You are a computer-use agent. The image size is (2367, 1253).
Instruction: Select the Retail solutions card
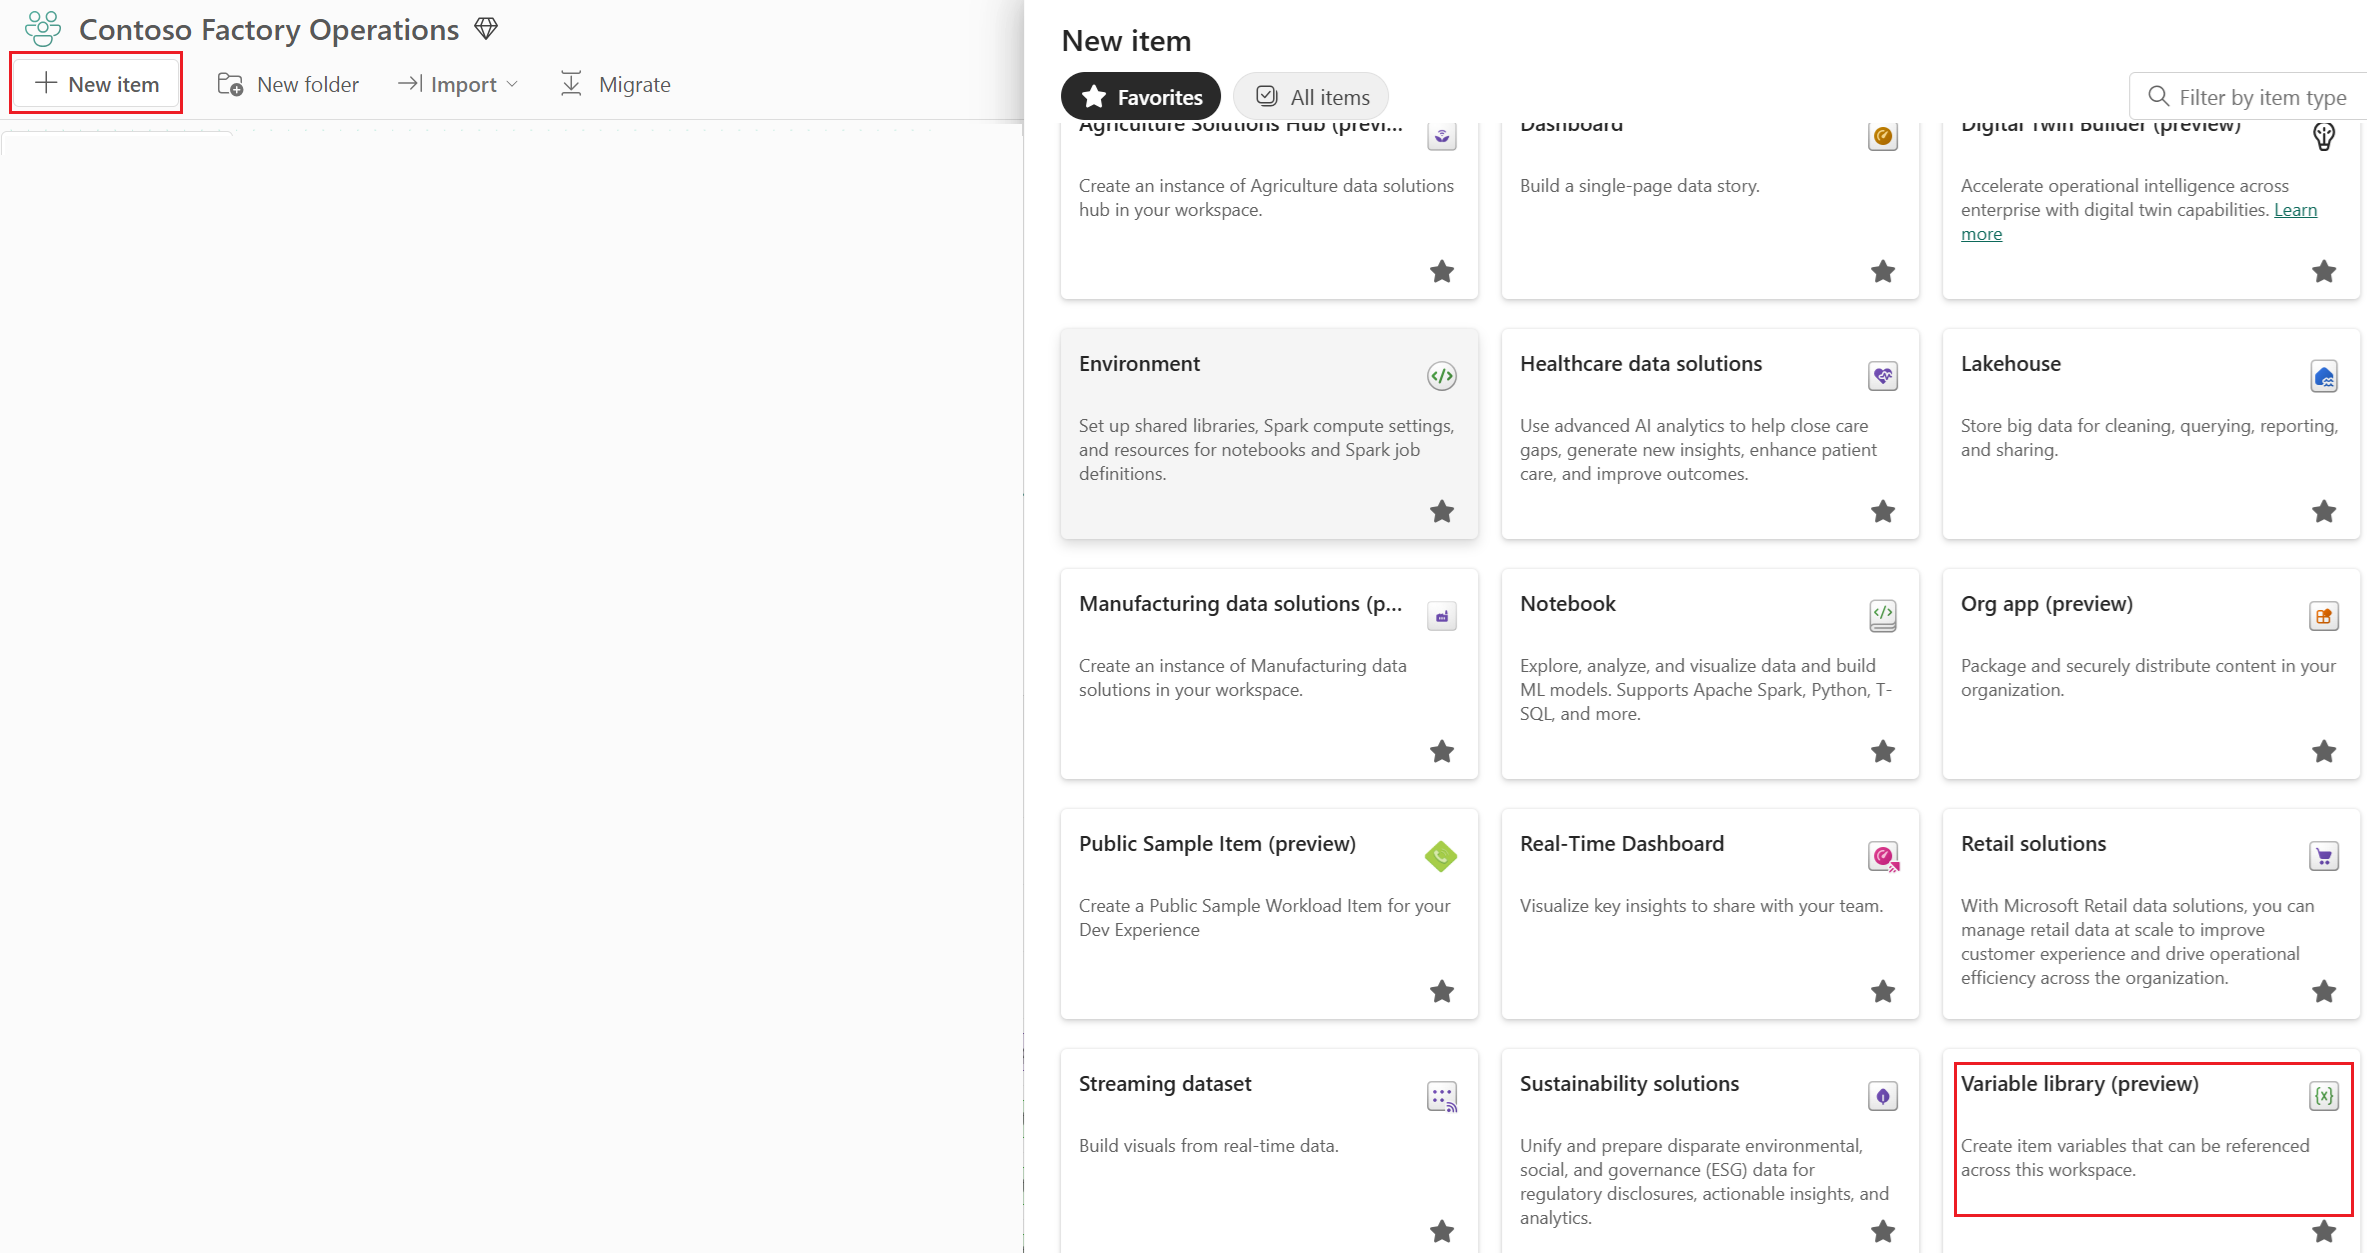click(2150, 913)
